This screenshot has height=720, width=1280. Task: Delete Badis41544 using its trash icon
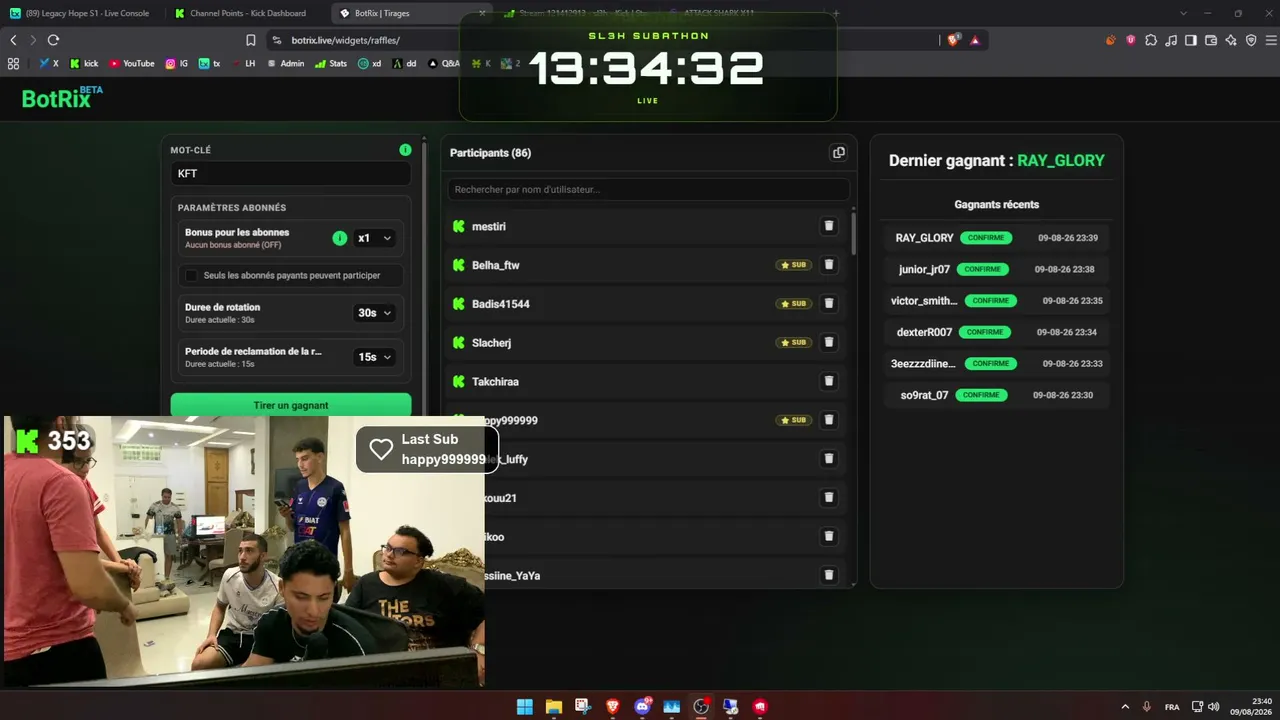click(828, 304)
